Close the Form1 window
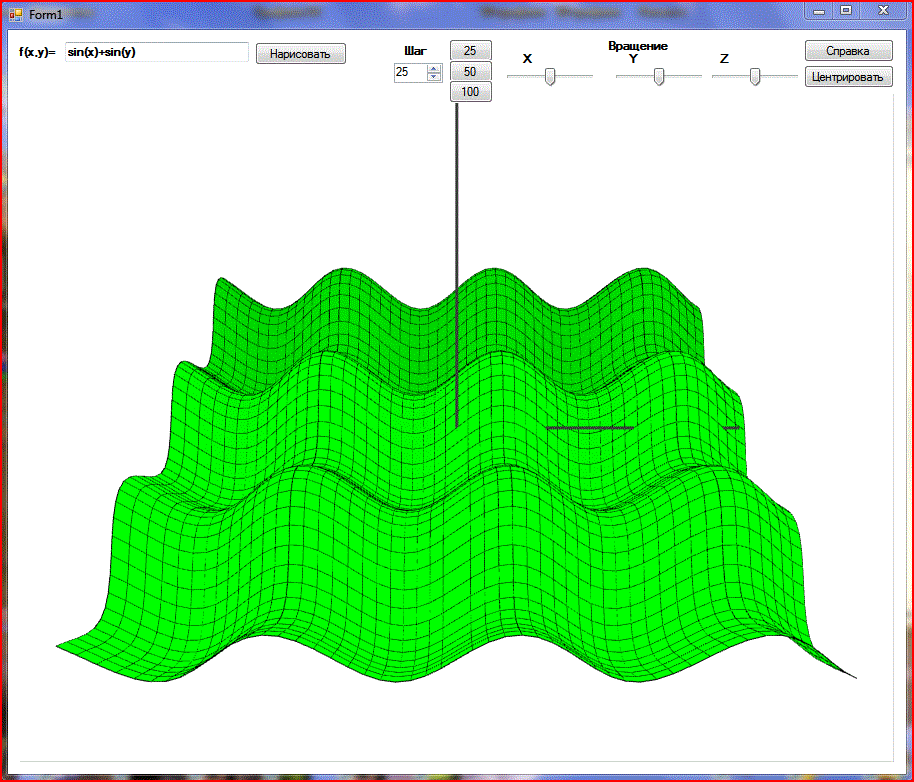The height and width of the screenshot is (782, 914). pos(882,10)
